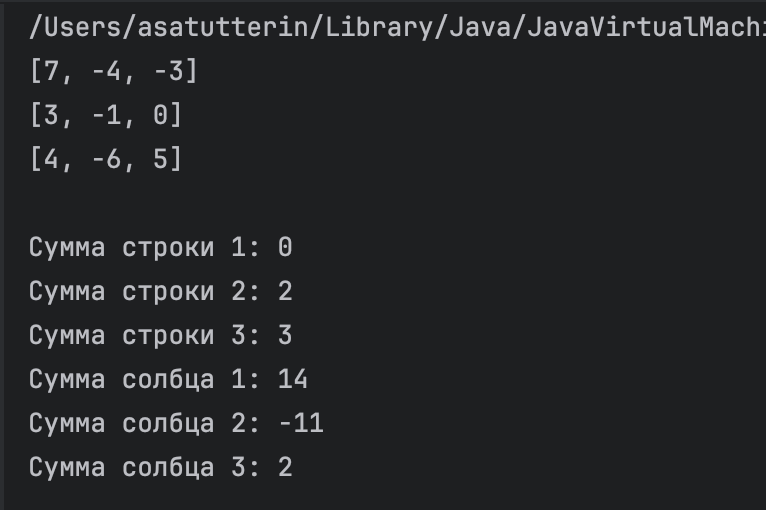Click the line Сумма строки 3: 3

pyautogui.click(x=161, y=335)
